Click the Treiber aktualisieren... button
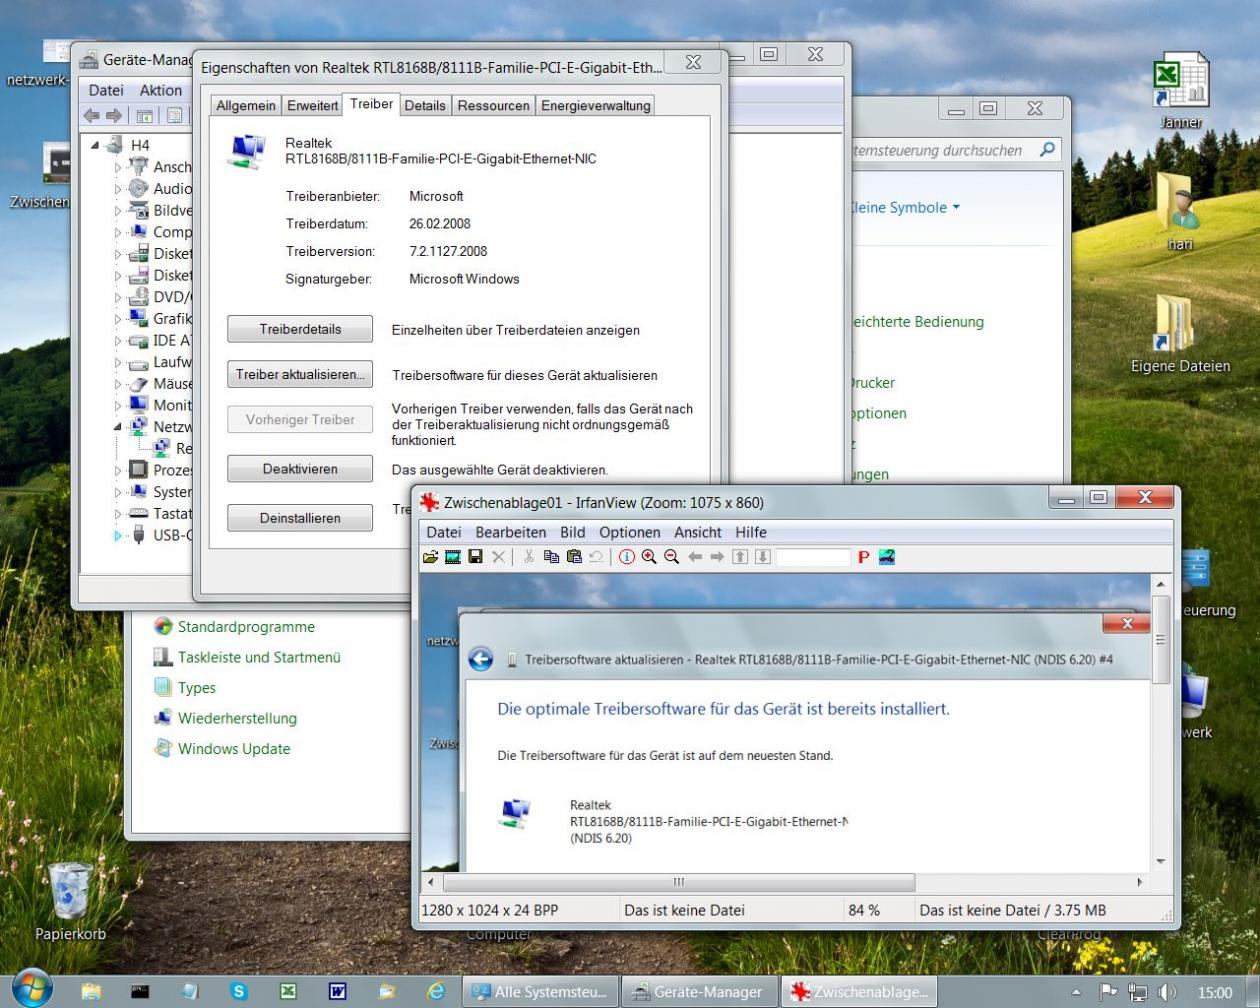This screenshot has width=1260, height=1008. click(x=300, y=374)
